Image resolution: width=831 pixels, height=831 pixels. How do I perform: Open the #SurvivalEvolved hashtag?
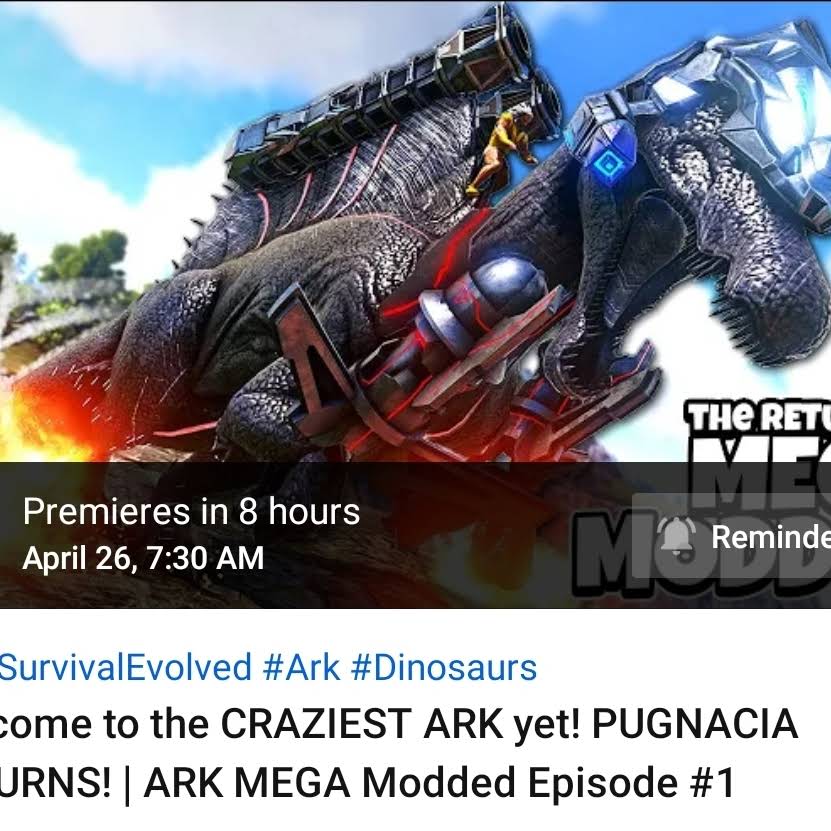click(x=126, y=667)
